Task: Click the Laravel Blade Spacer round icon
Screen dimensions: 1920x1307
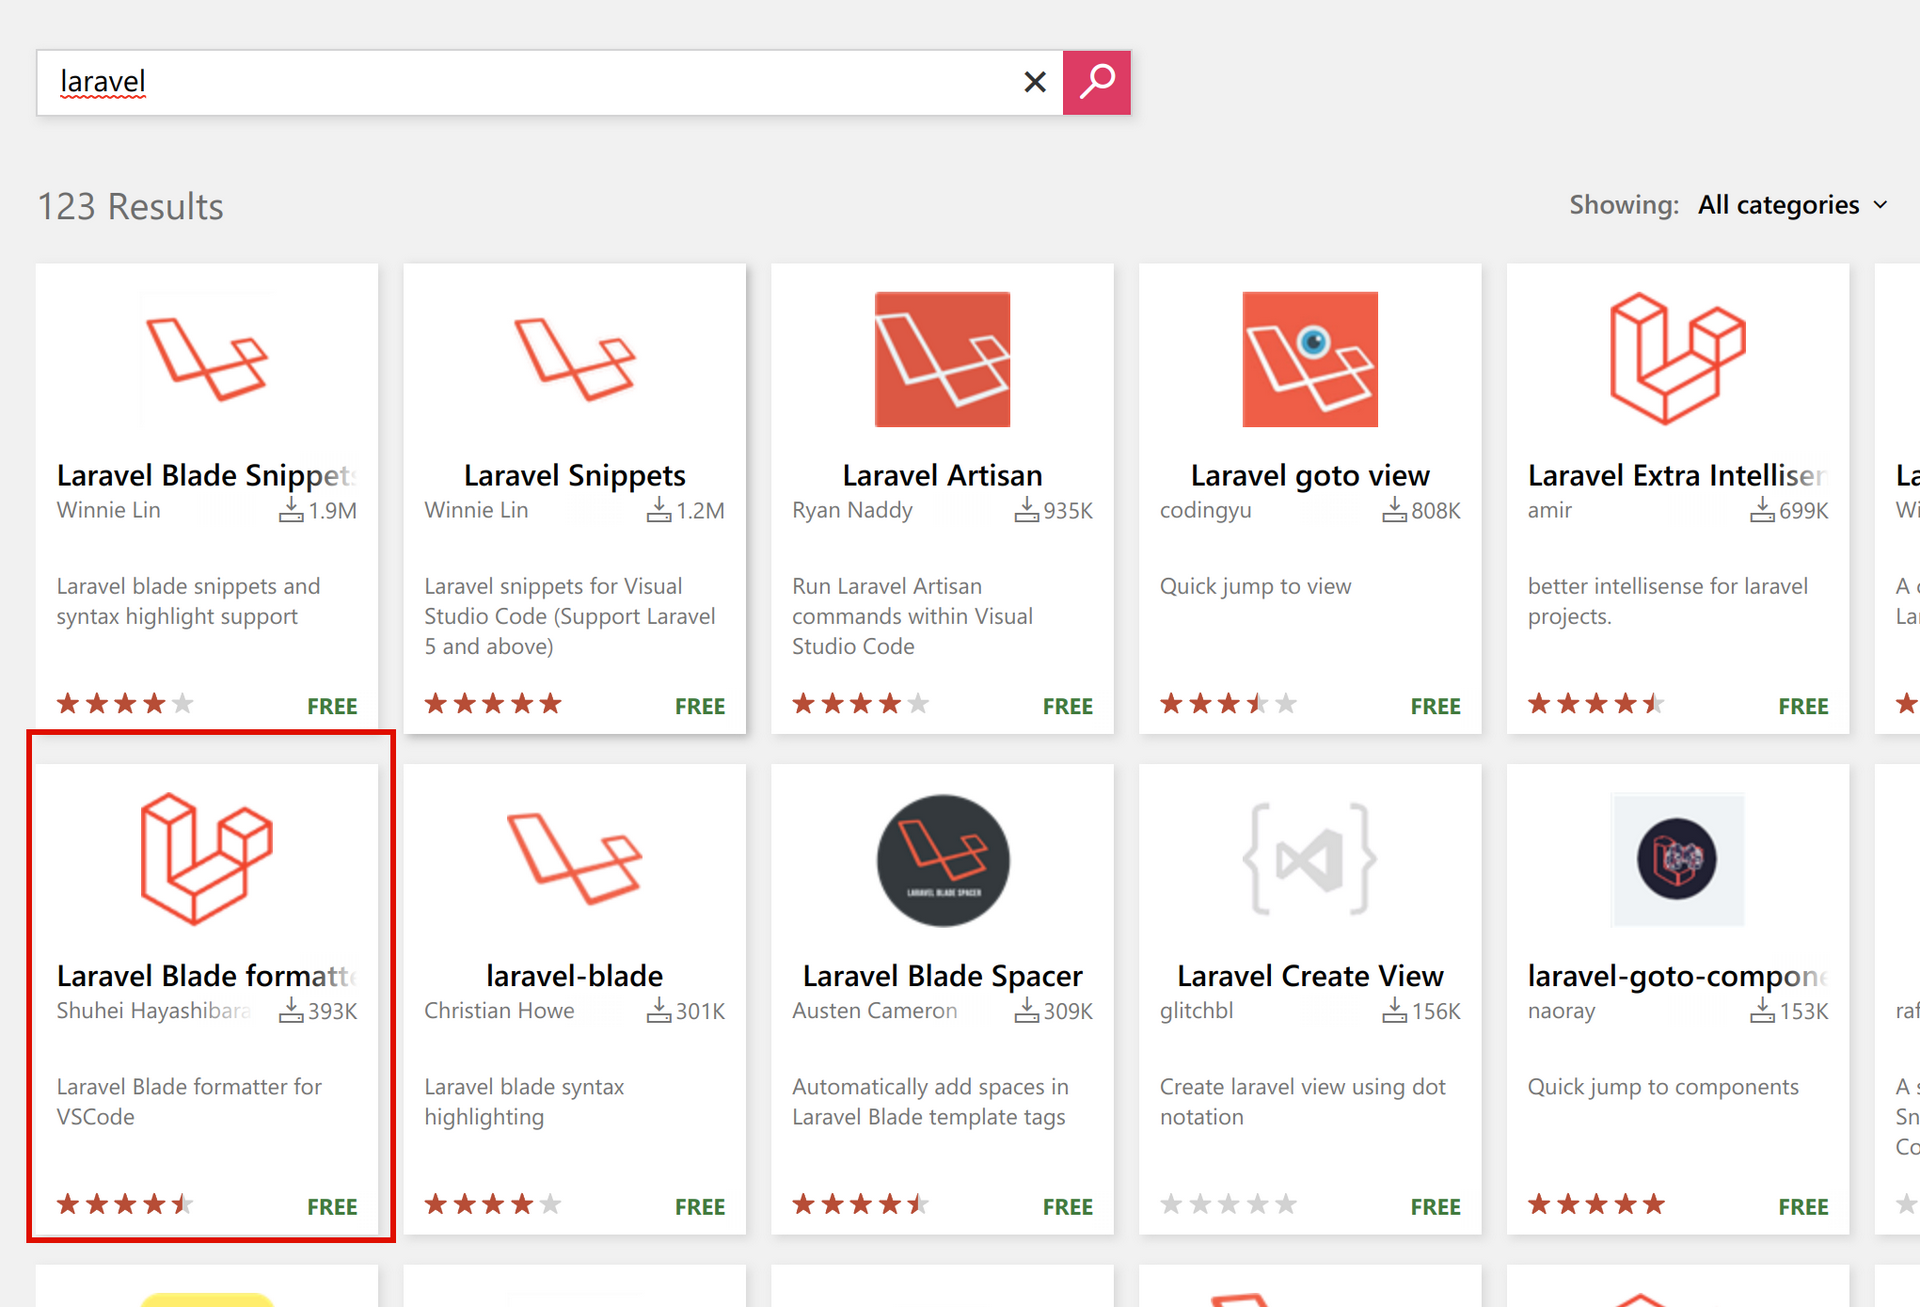Action: point(942,859)
